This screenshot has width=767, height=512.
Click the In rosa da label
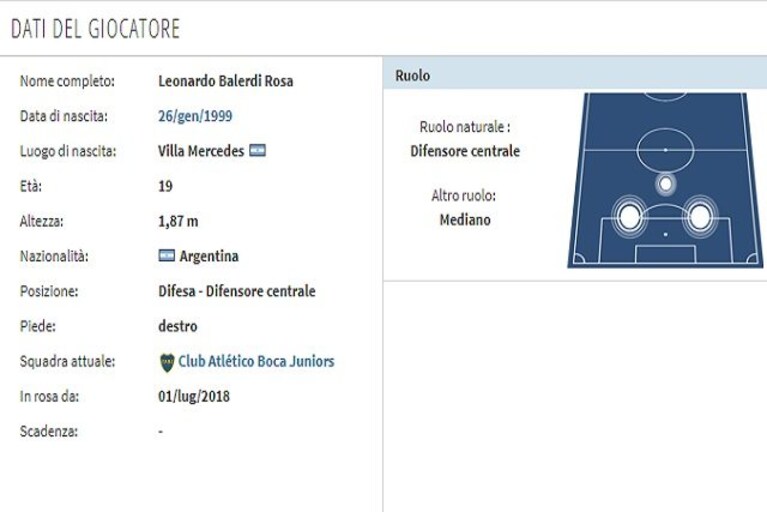(49, 396)
